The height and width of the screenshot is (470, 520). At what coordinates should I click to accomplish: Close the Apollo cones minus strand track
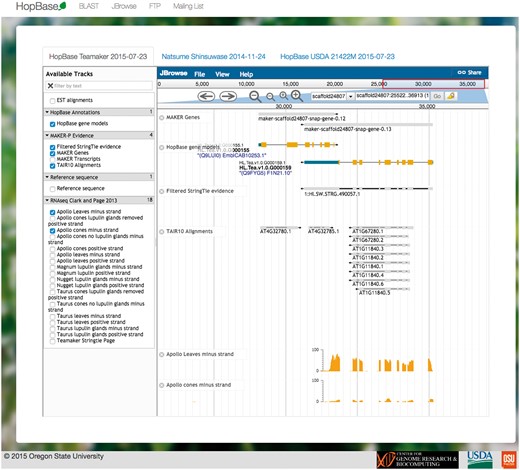coord(162,385)
